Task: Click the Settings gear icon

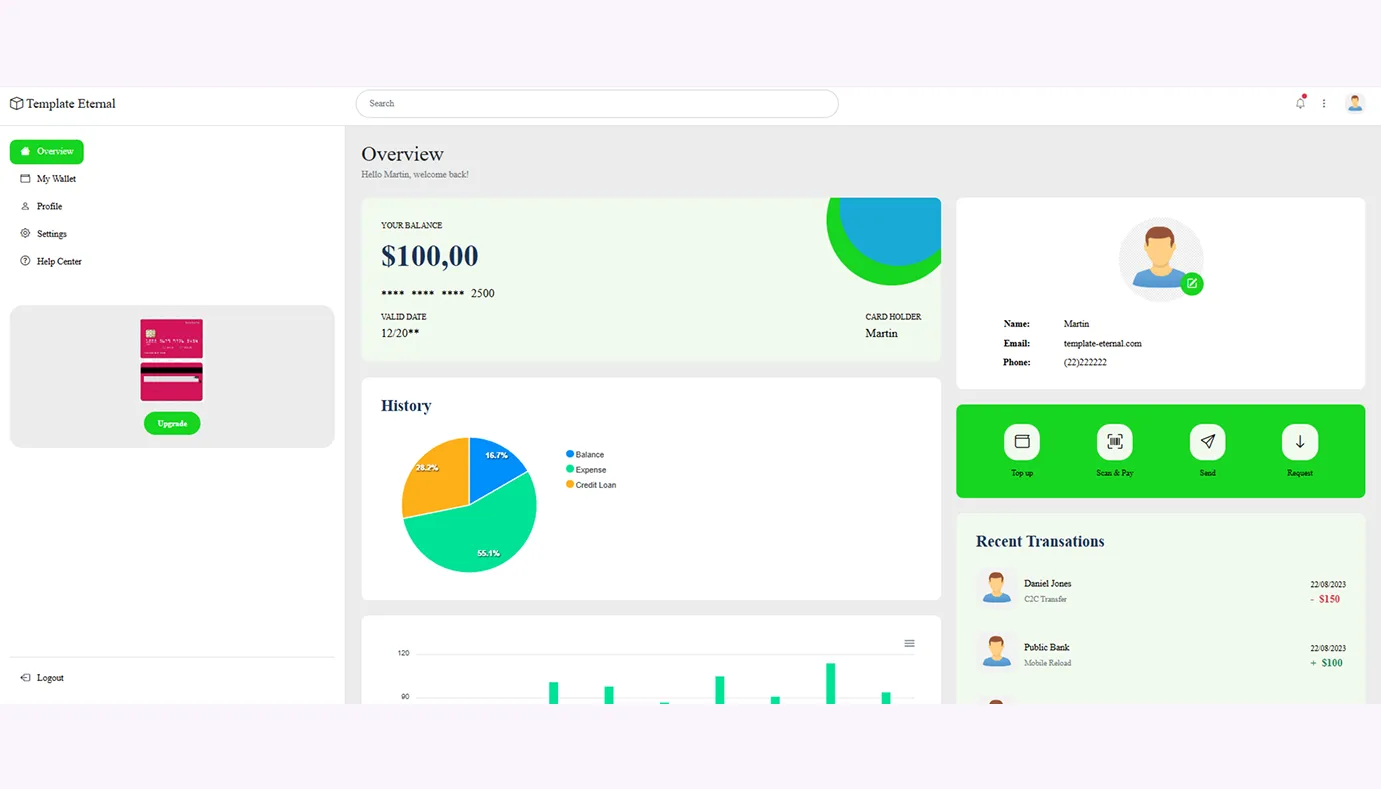Action: (x=26, y=234)
